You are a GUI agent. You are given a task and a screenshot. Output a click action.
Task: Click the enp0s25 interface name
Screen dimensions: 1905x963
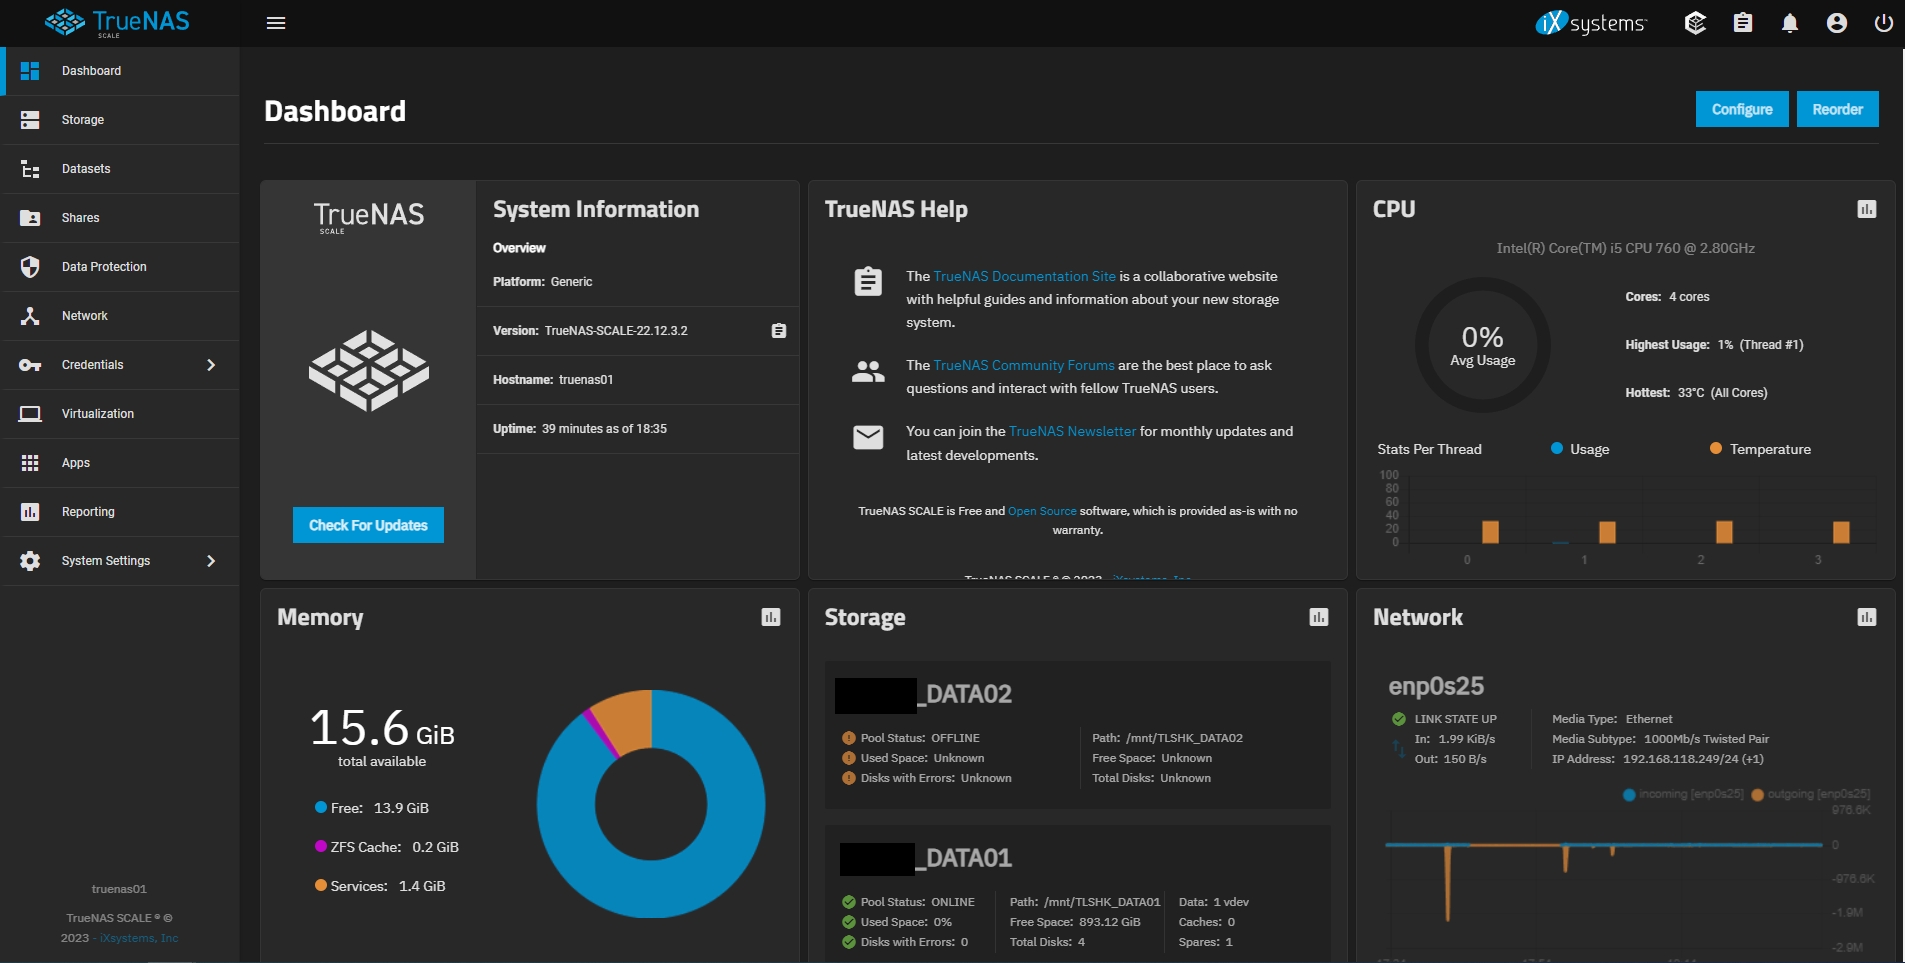pyautogui.click(x=1436, y=686)
